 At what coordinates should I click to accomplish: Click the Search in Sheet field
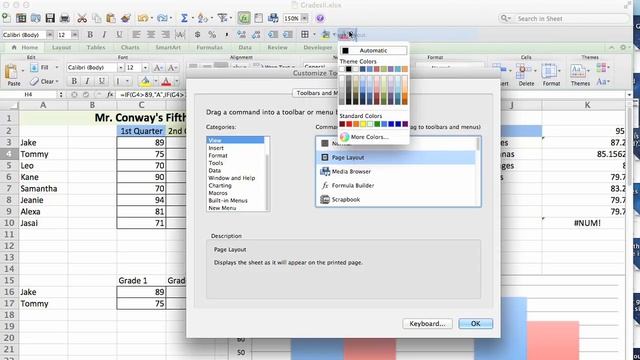coord(564,18)
